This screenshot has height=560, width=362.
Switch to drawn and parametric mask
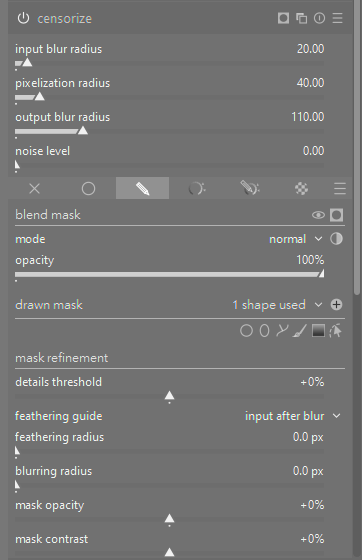coord(250,188)
